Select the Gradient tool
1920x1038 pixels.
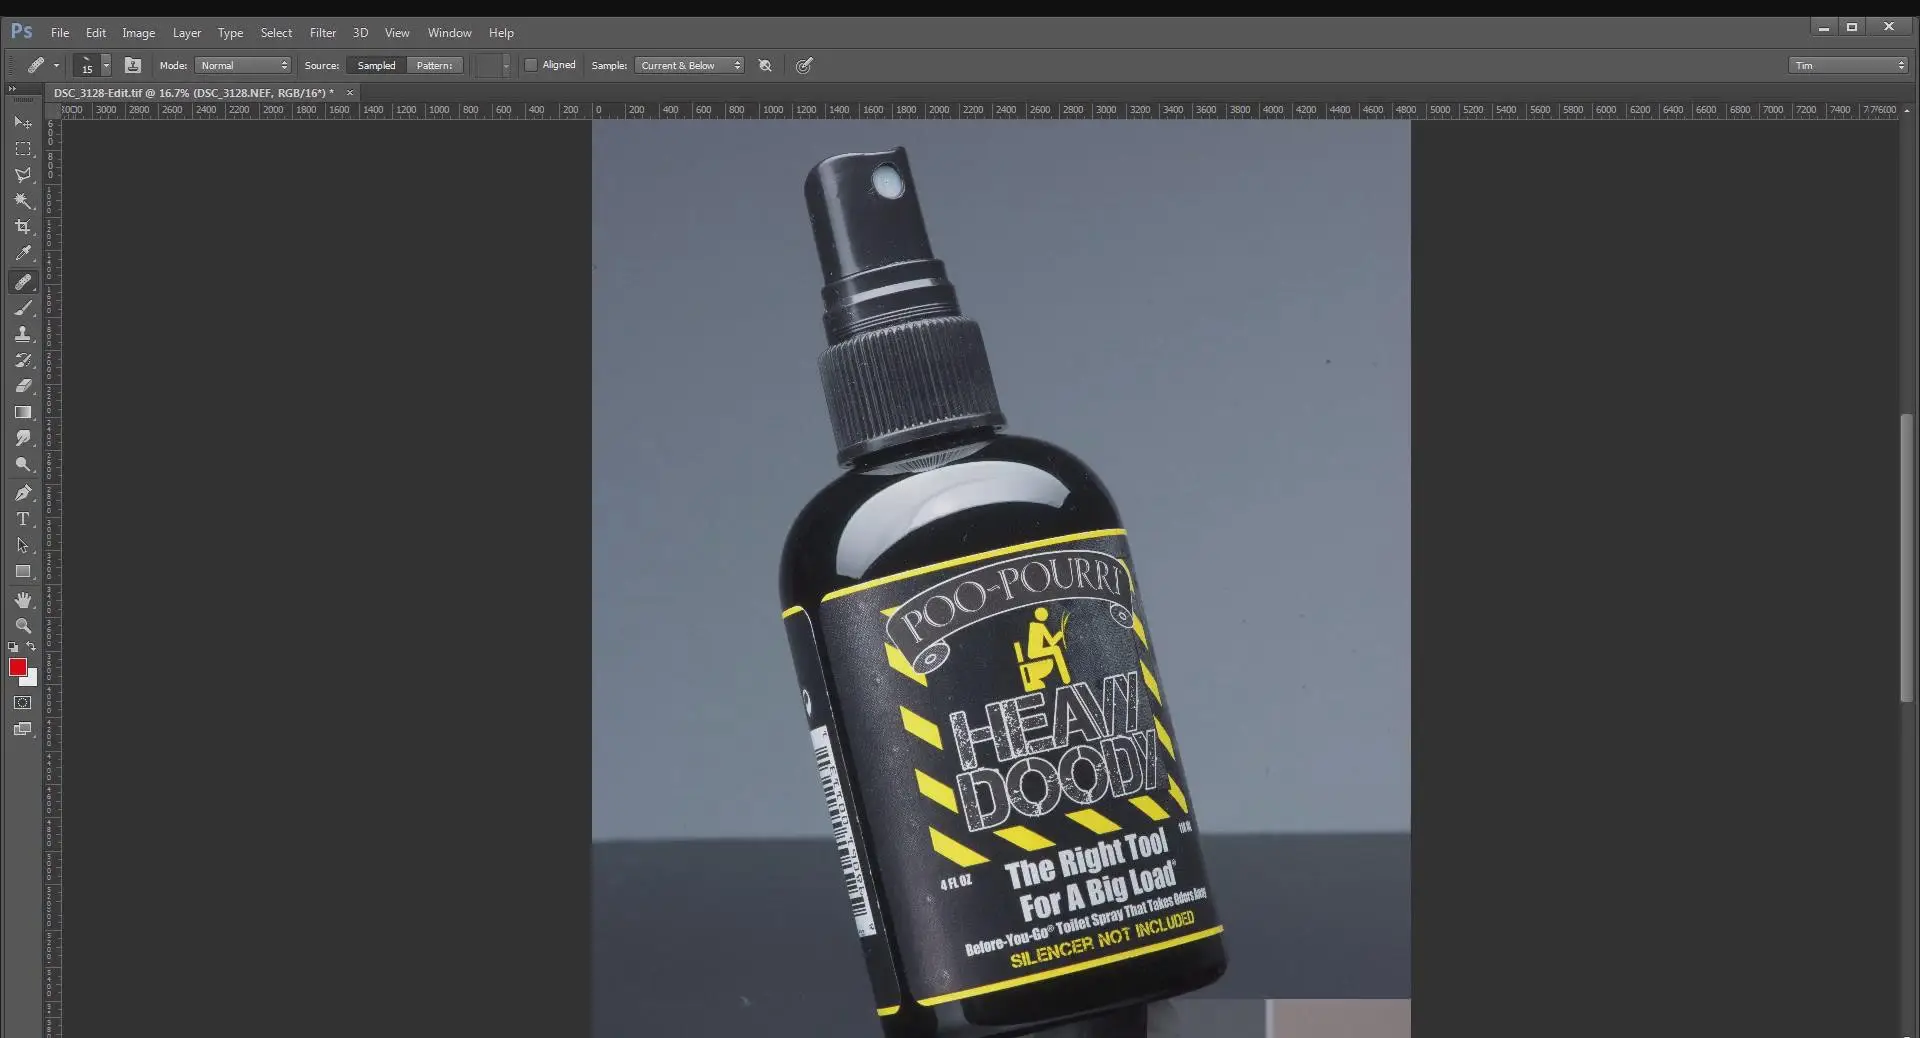point(22,412)
